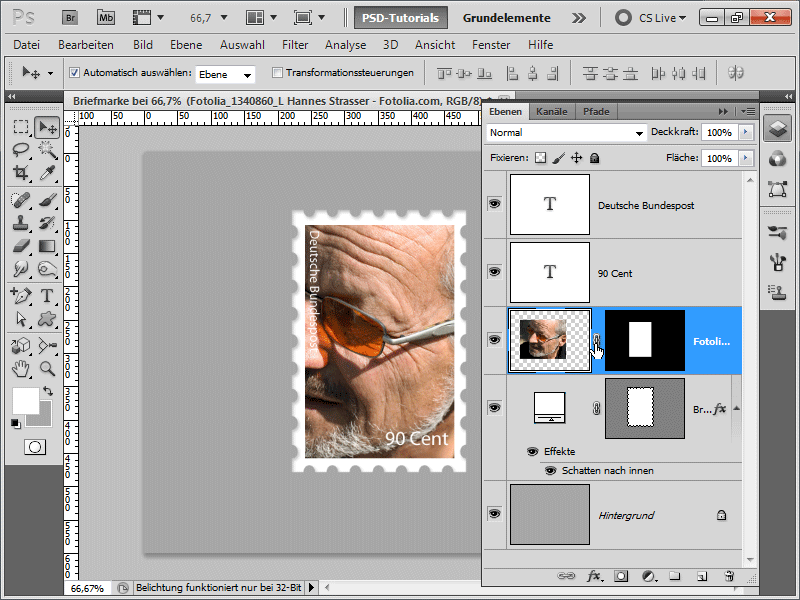800x600 pixels.
Task: Select the Hand tool
Action: tap(20, 368)
